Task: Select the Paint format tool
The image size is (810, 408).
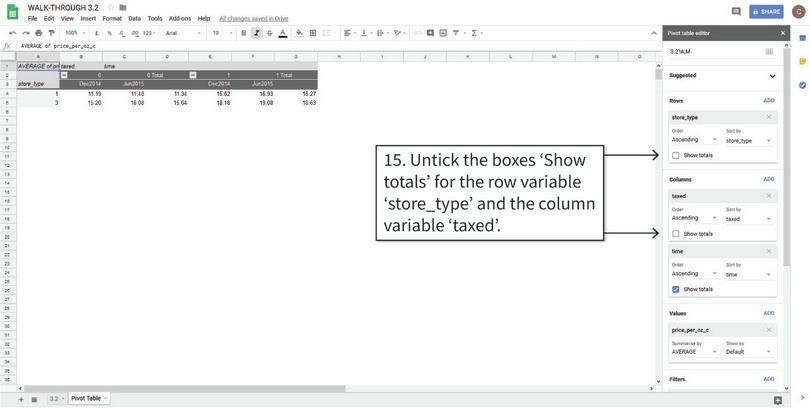Action: (x=51, y=33)
